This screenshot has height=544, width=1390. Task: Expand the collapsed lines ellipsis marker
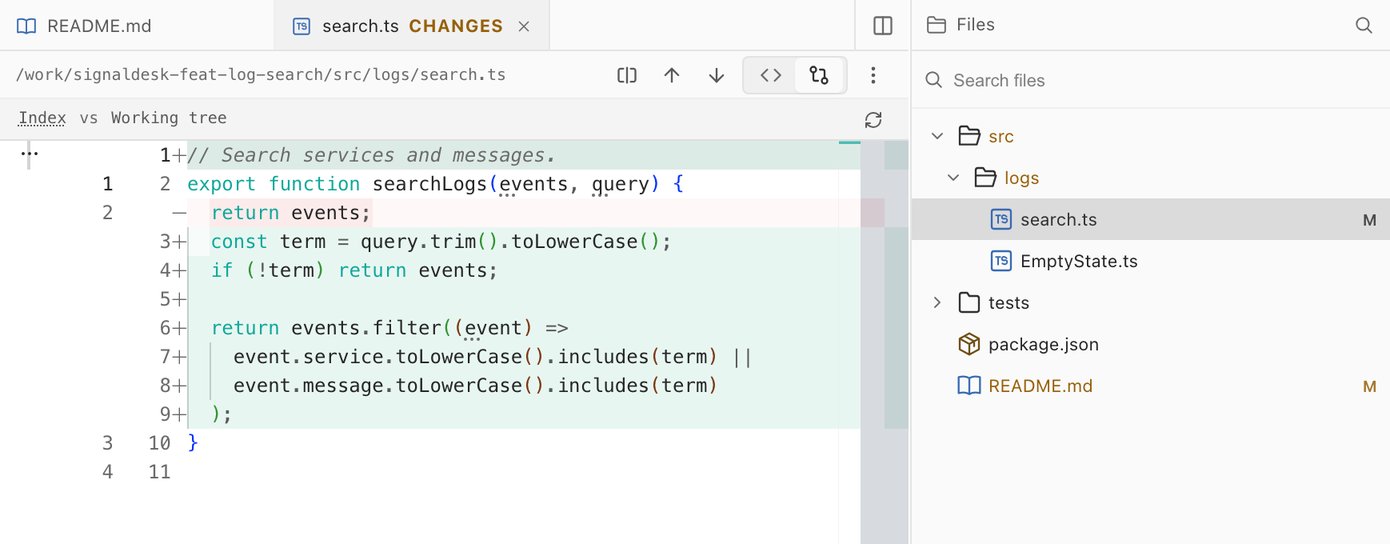coord(29,154)
